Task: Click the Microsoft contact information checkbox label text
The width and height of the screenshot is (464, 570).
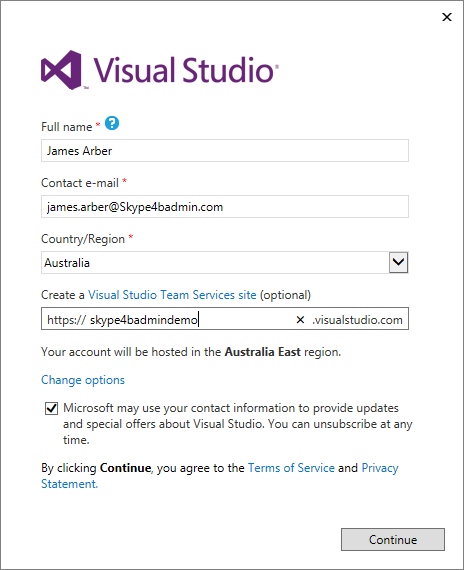Action: [x=238, y=424]
